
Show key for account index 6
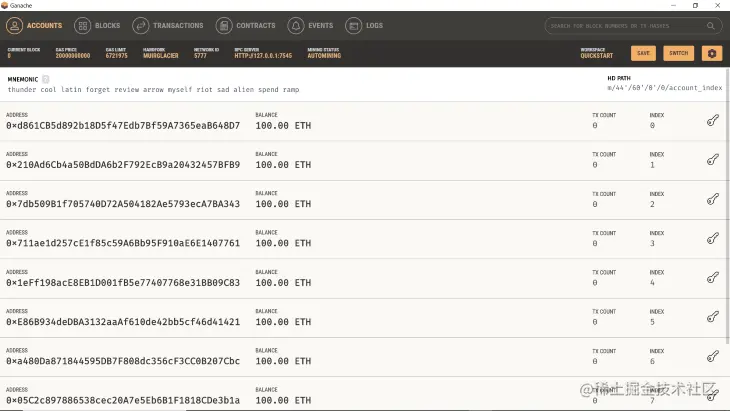point(713,357)
